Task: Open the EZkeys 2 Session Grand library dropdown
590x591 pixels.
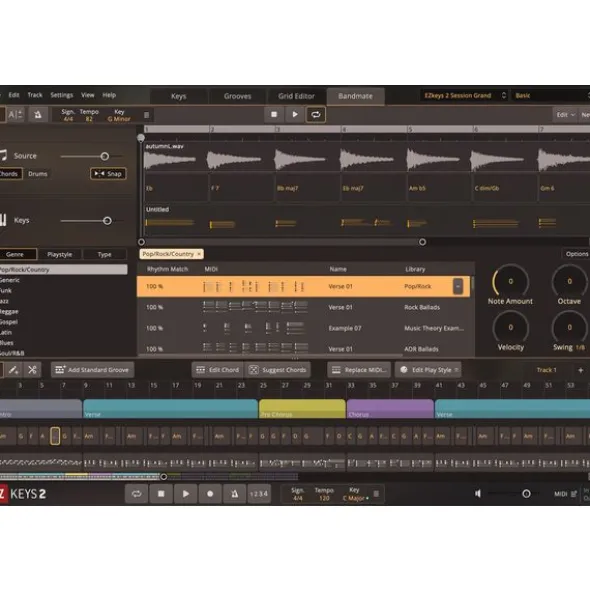Action: [x=464, y=95]
